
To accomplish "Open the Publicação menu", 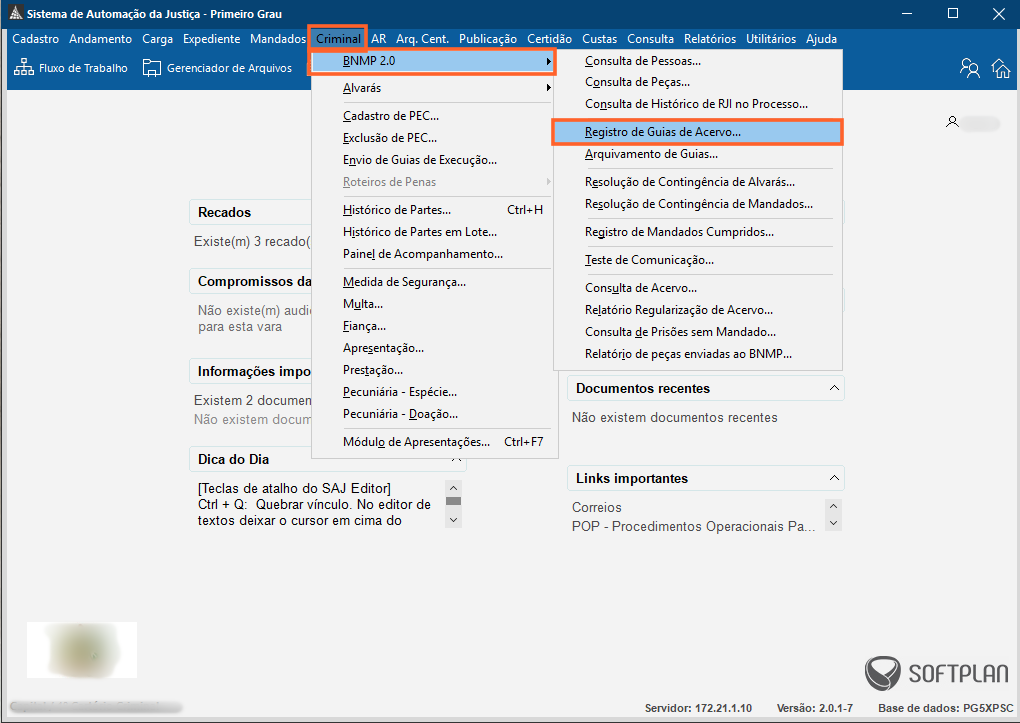I will tap(488, 39).
